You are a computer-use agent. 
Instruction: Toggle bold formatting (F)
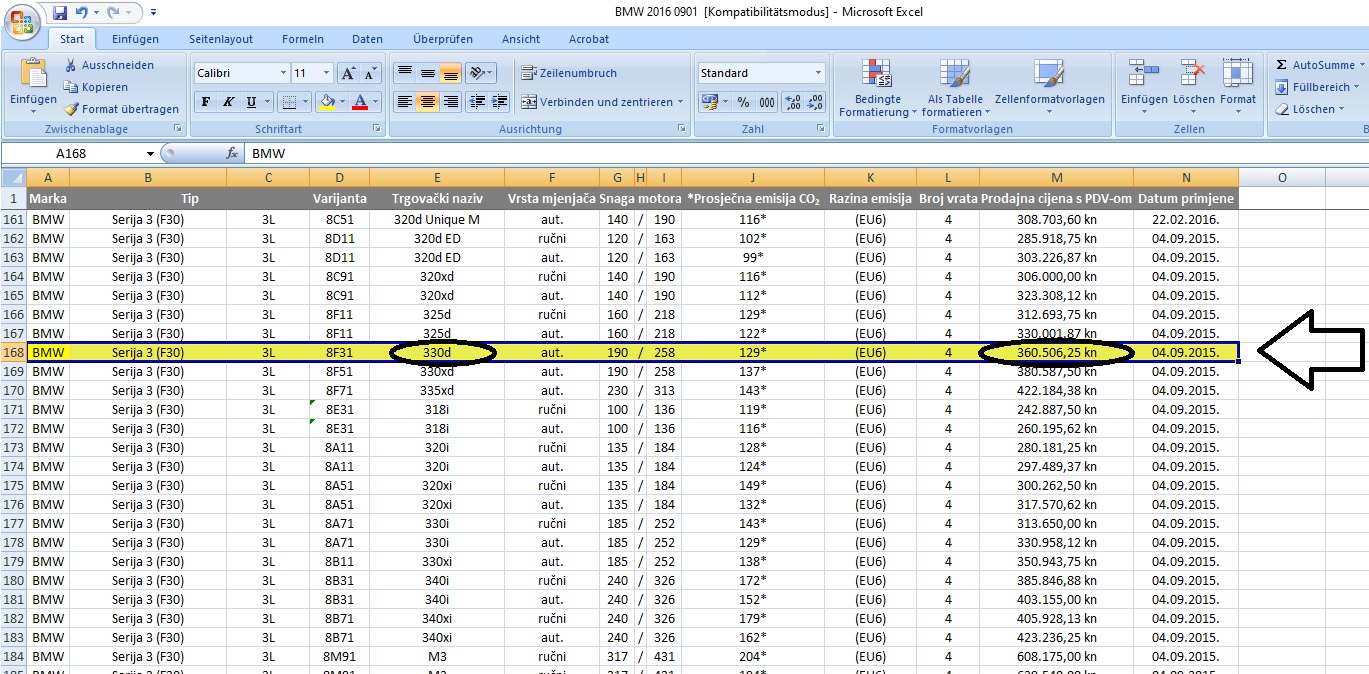(x=206, y=102)
